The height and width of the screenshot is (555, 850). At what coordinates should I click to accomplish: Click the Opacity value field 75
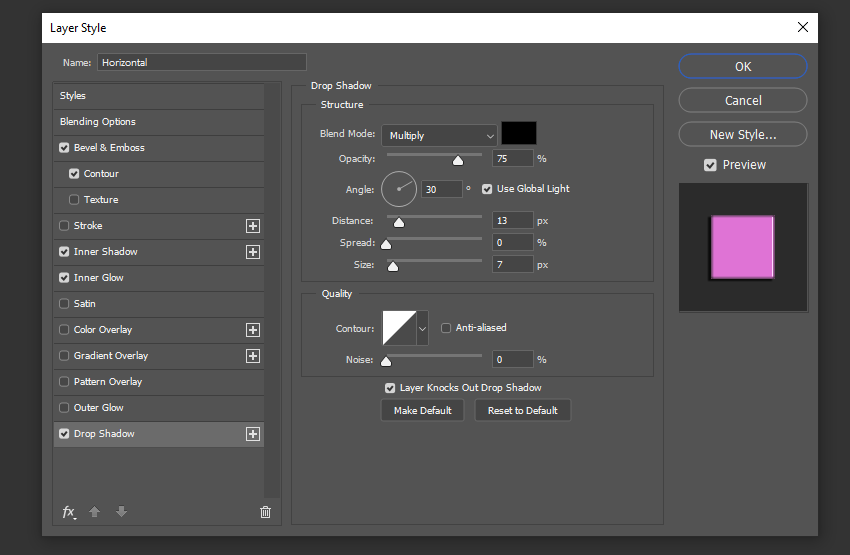pyautogui.click(x=512, y=158)
